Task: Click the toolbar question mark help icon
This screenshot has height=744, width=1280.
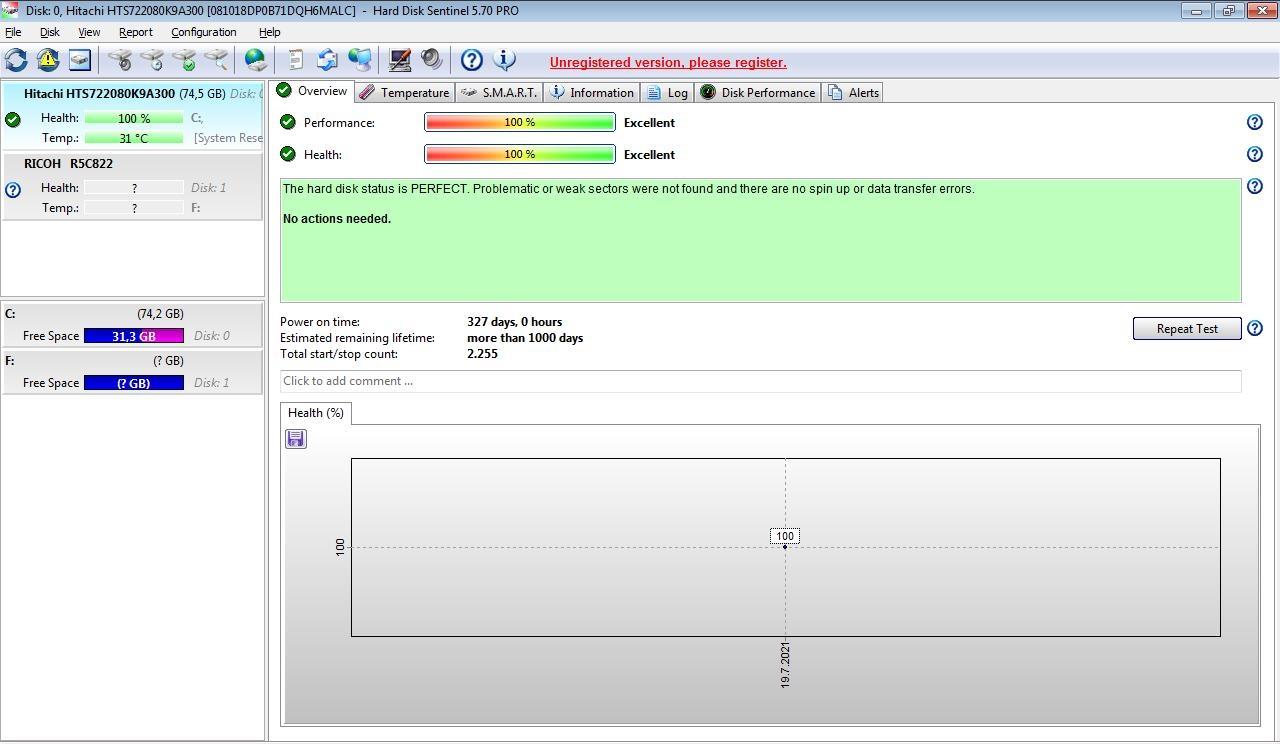Action: [x=471, y=60]
